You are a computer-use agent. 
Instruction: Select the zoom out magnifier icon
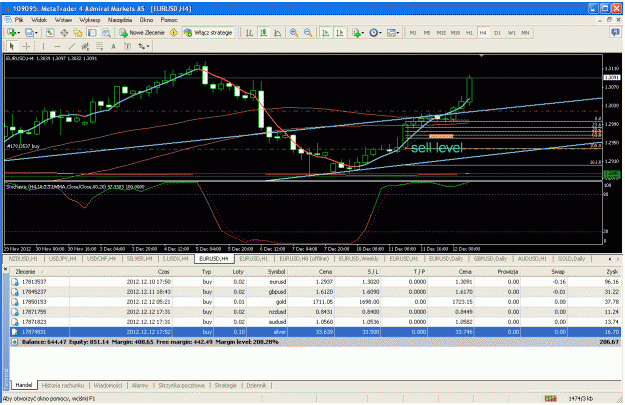(308, 33)
